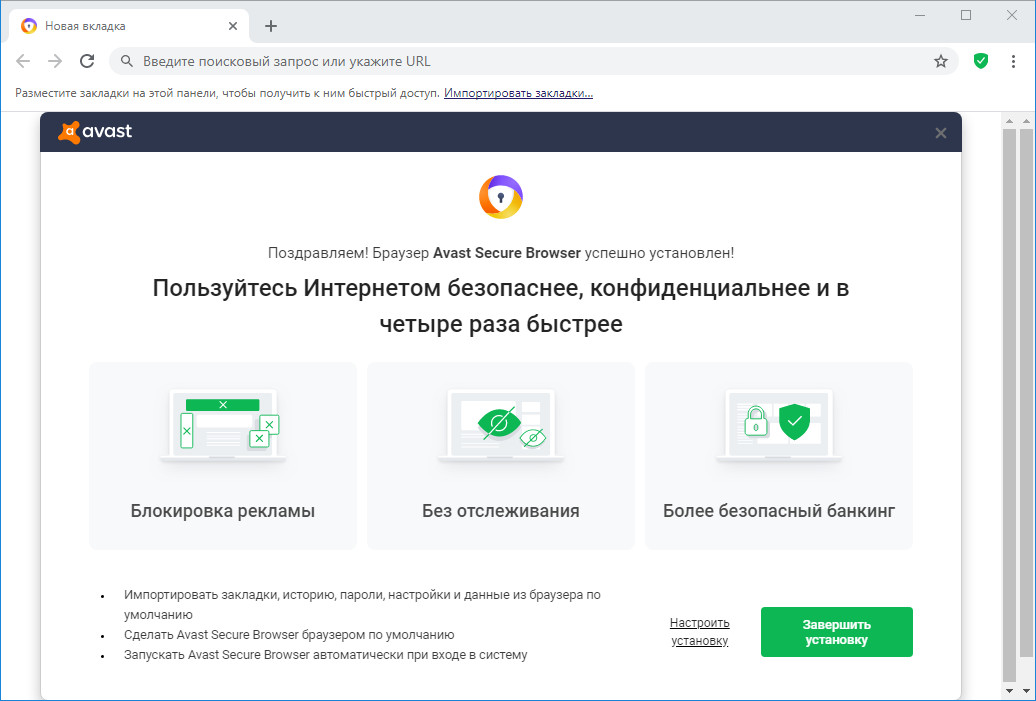
Task: Click the Более безопасный банкинг label
Action: pos(779,511)
